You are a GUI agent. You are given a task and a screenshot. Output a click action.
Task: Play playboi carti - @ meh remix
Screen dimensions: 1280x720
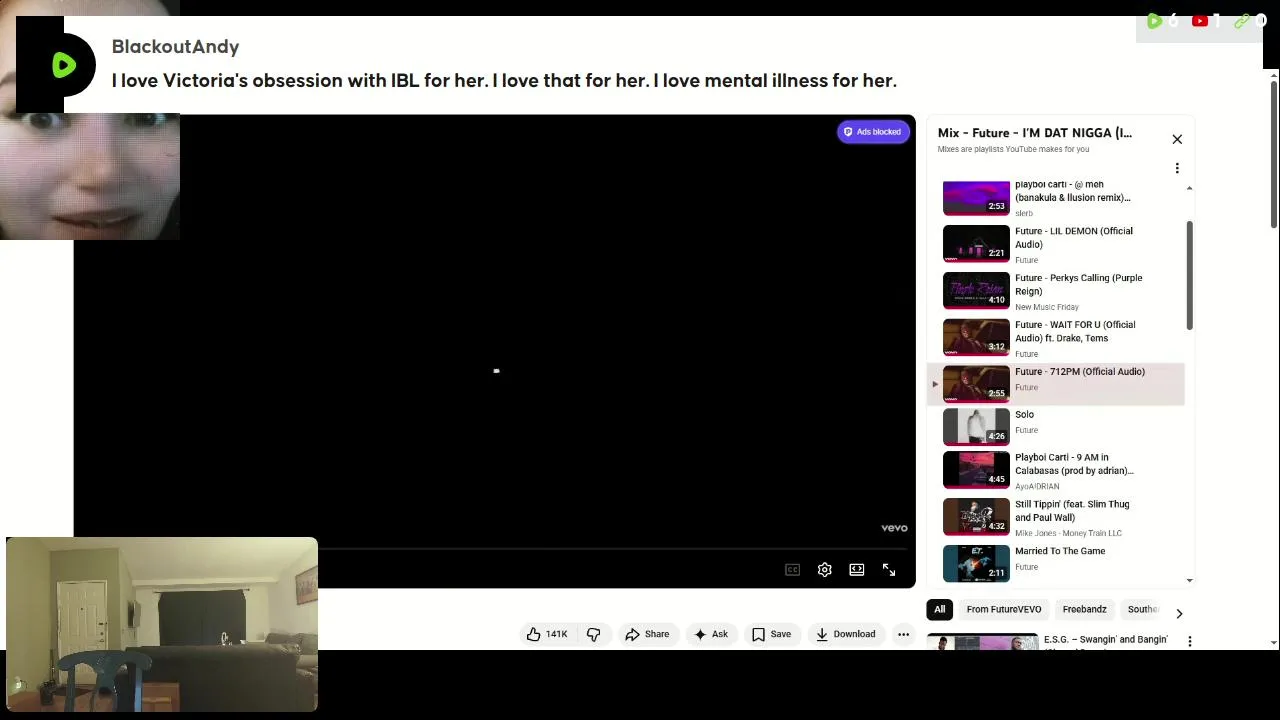1055,198
